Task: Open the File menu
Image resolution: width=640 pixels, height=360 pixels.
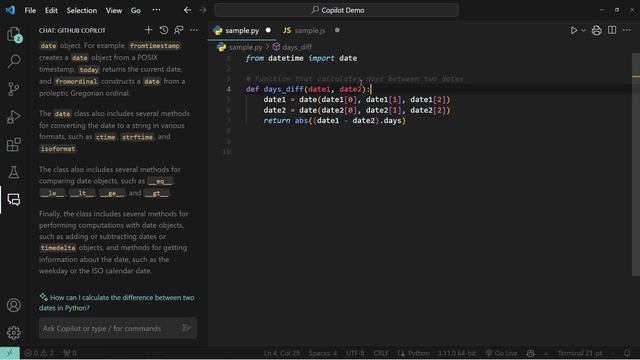Action: tap(30, 10)
